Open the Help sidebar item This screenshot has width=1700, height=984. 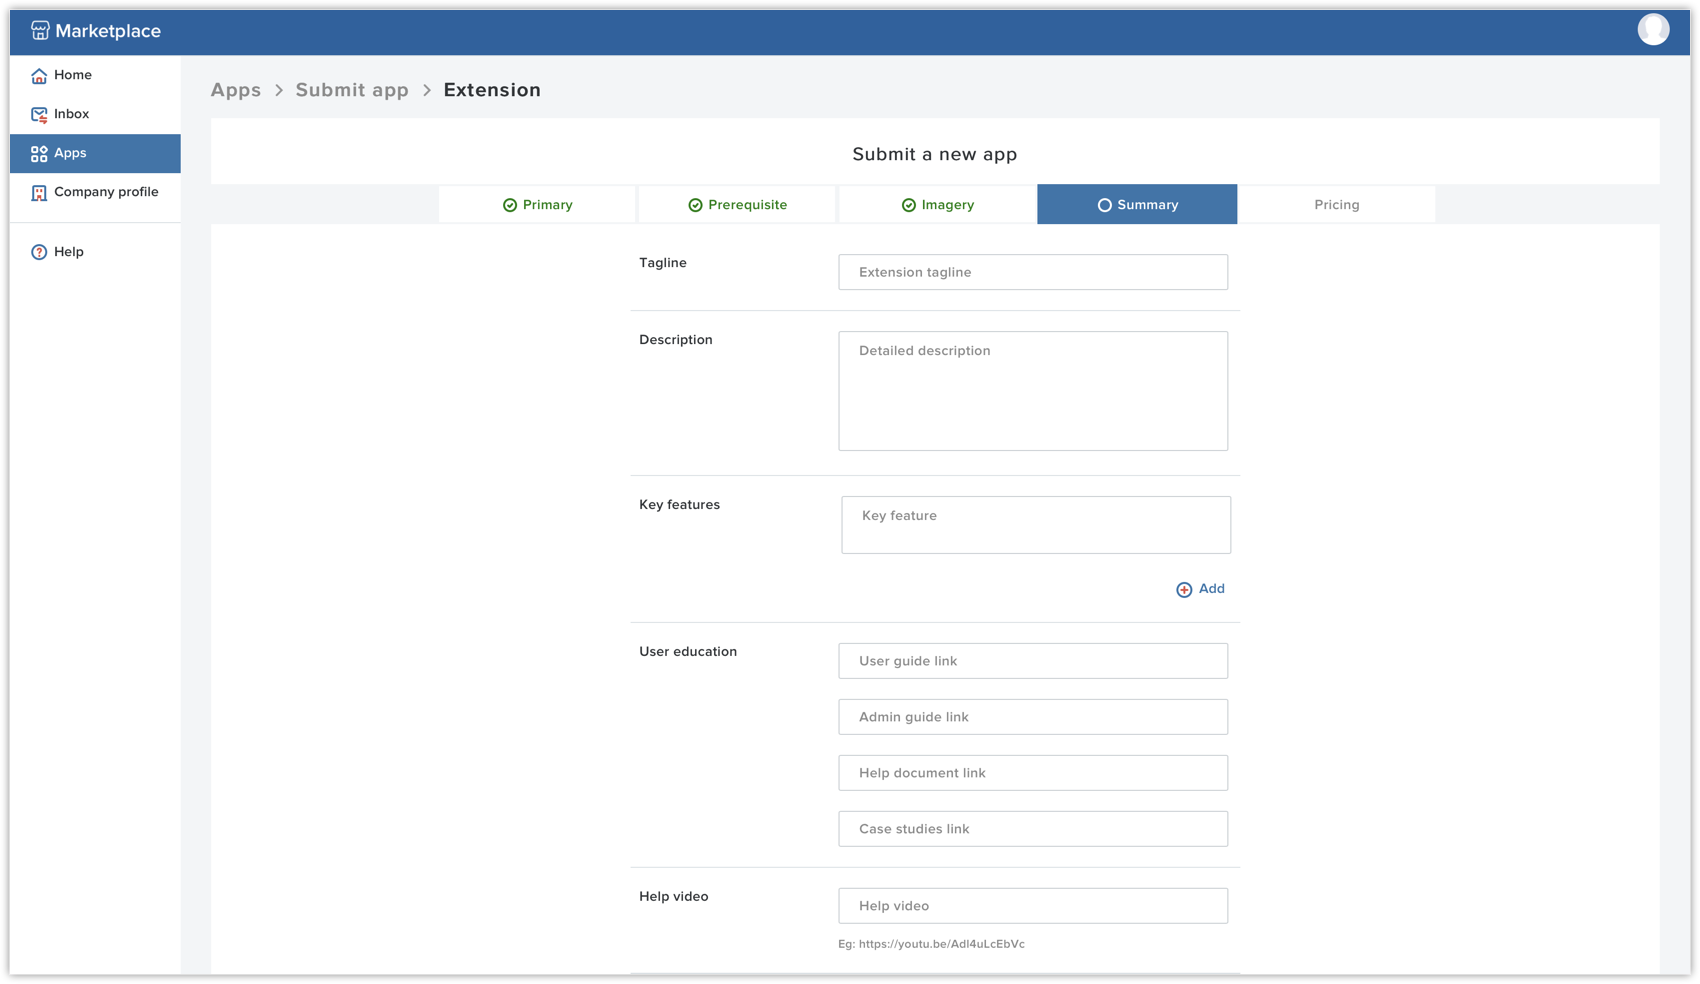pyautogui.click(x=95, y=252)
